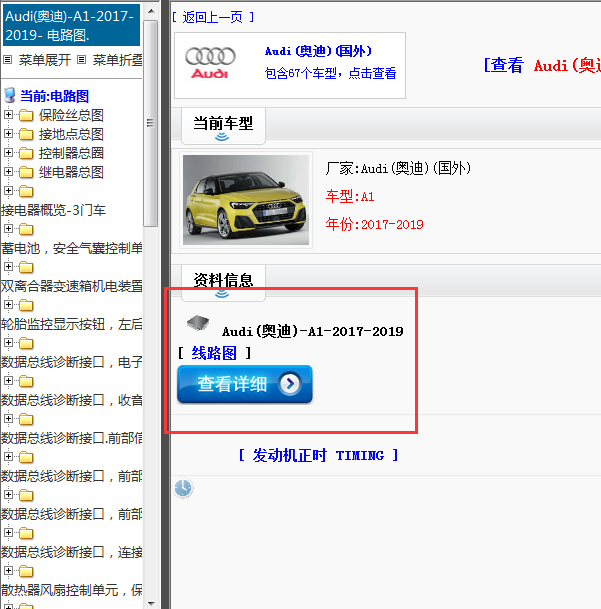Click folder icon above 数据总线诊断接口，电子
601x609 pixels.
pos(26,343)
